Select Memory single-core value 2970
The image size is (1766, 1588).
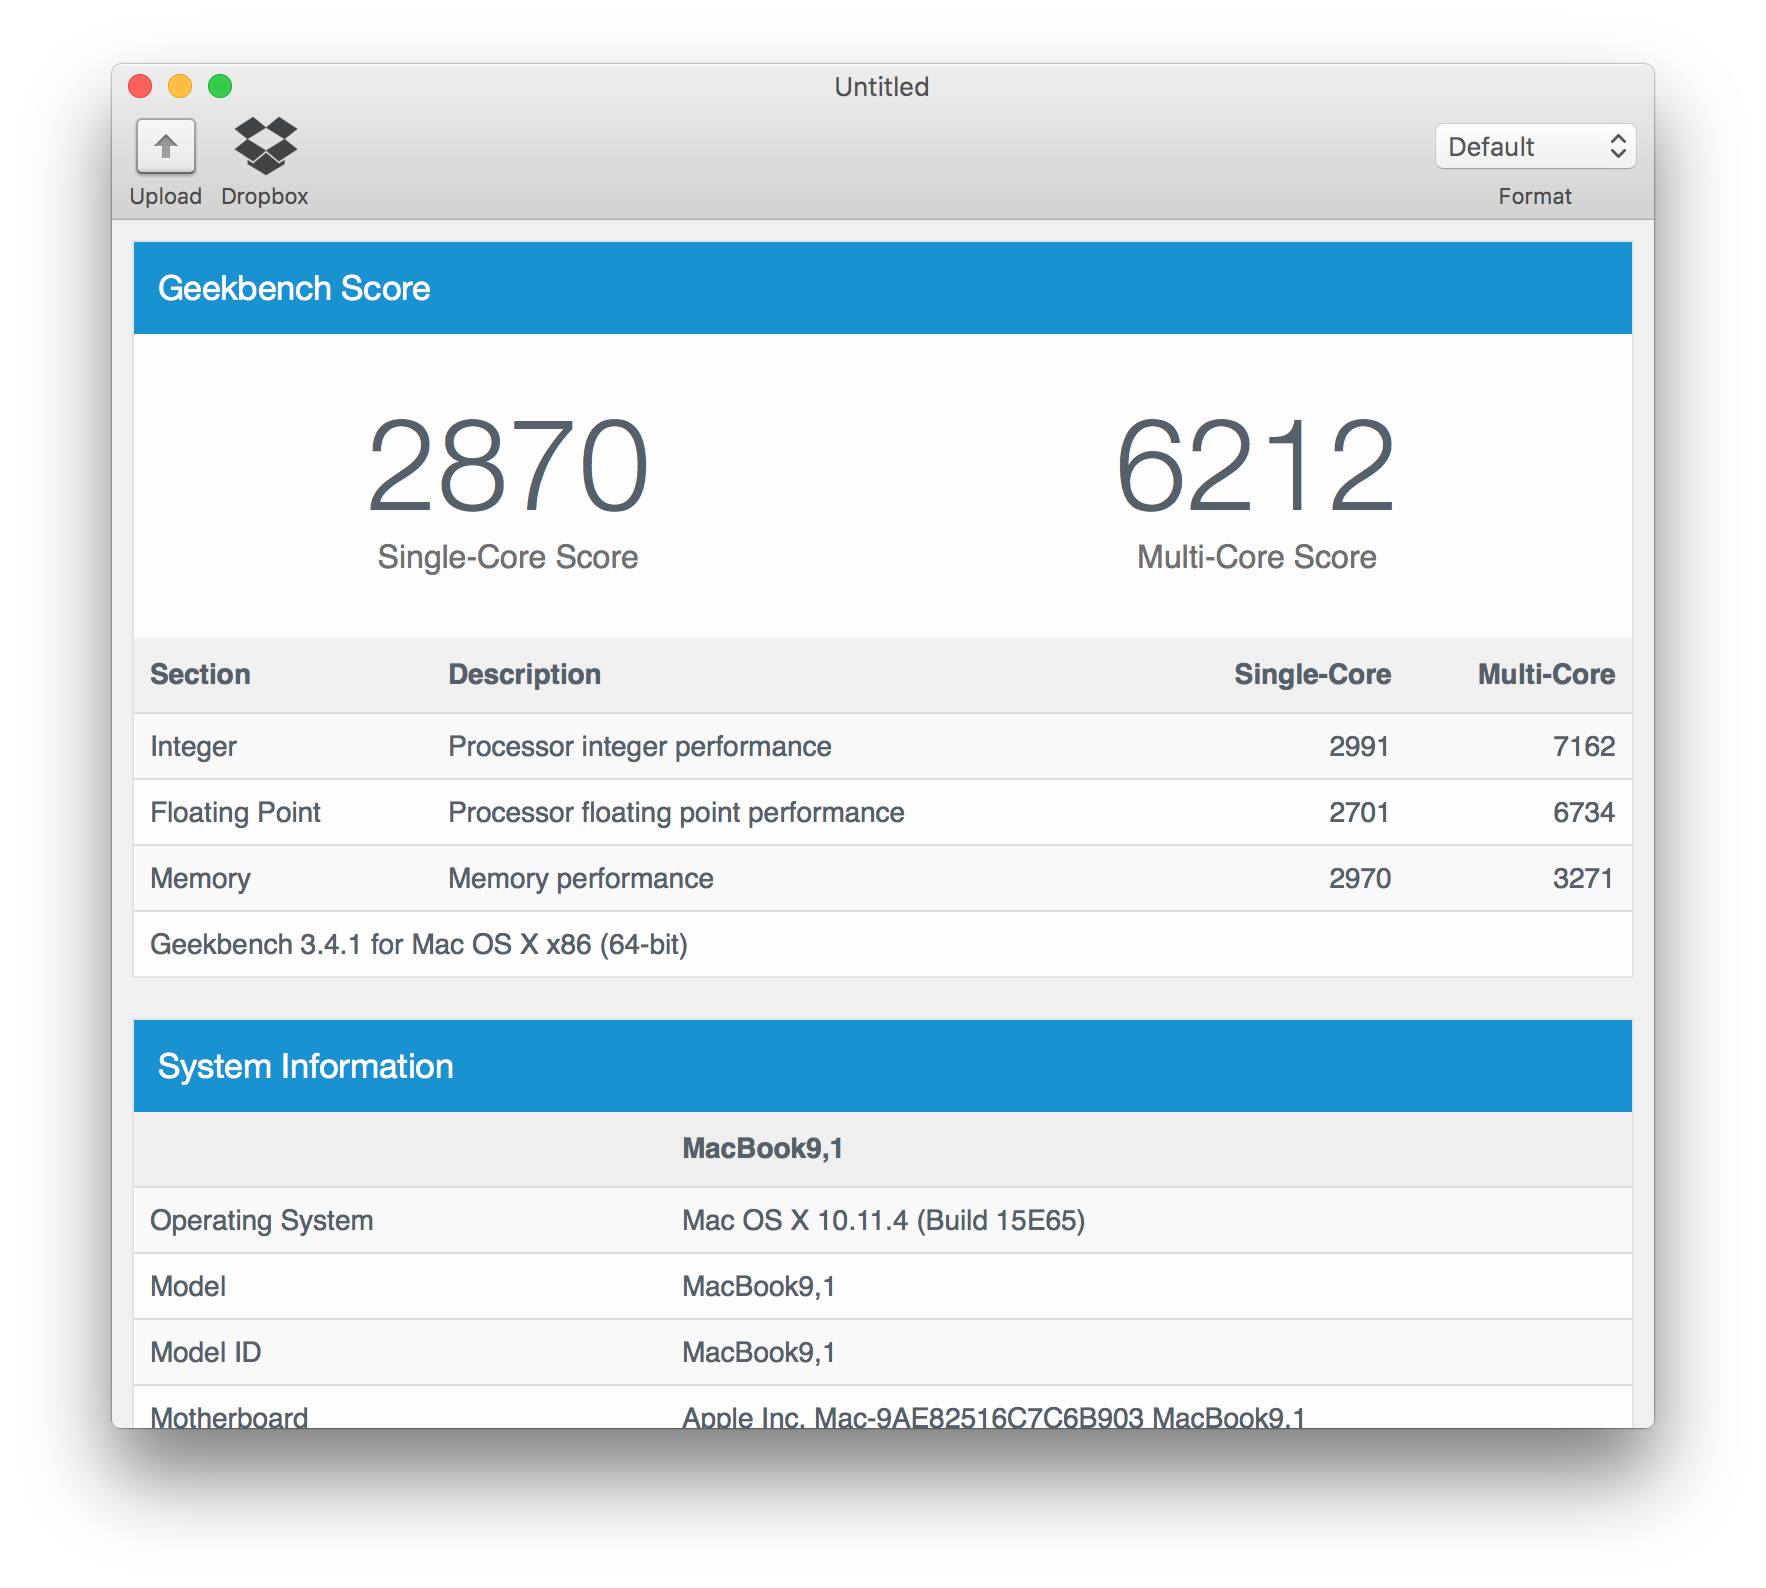tap(1360, 879)
